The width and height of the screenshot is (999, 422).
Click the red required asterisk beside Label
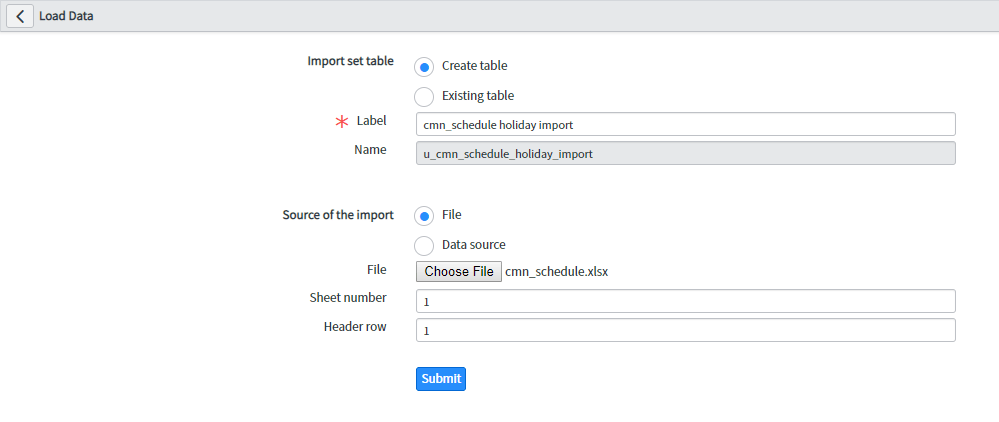[342, 122]
